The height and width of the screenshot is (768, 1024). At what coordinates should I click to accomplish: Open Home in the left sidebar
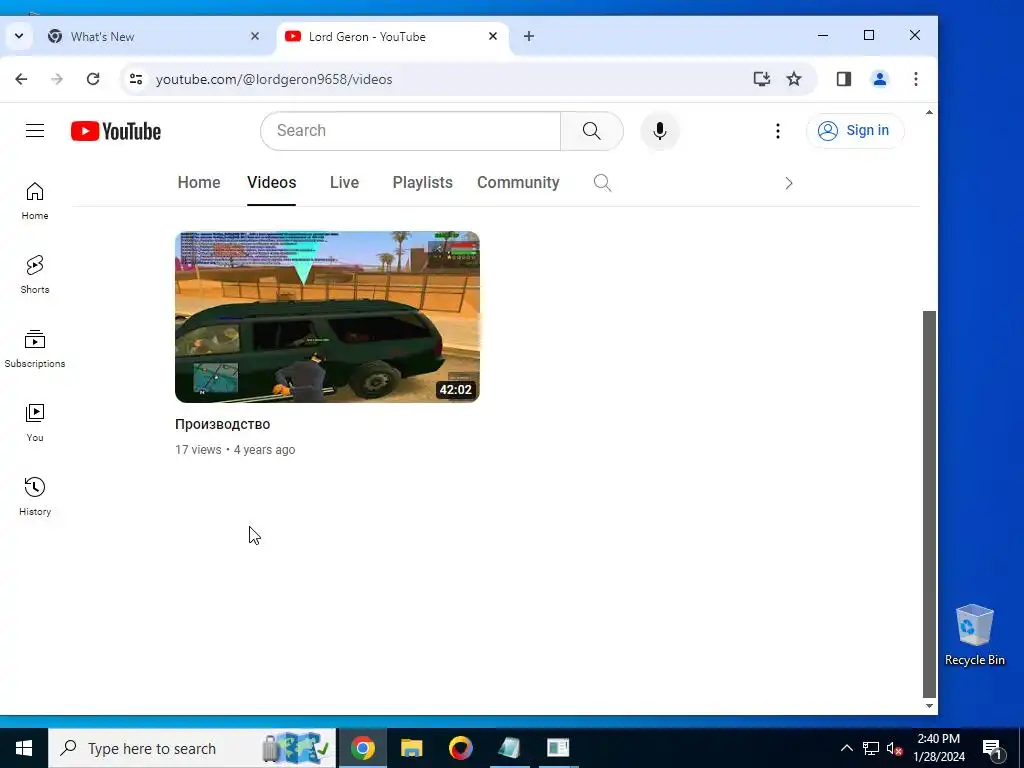(x=35, y=201)
